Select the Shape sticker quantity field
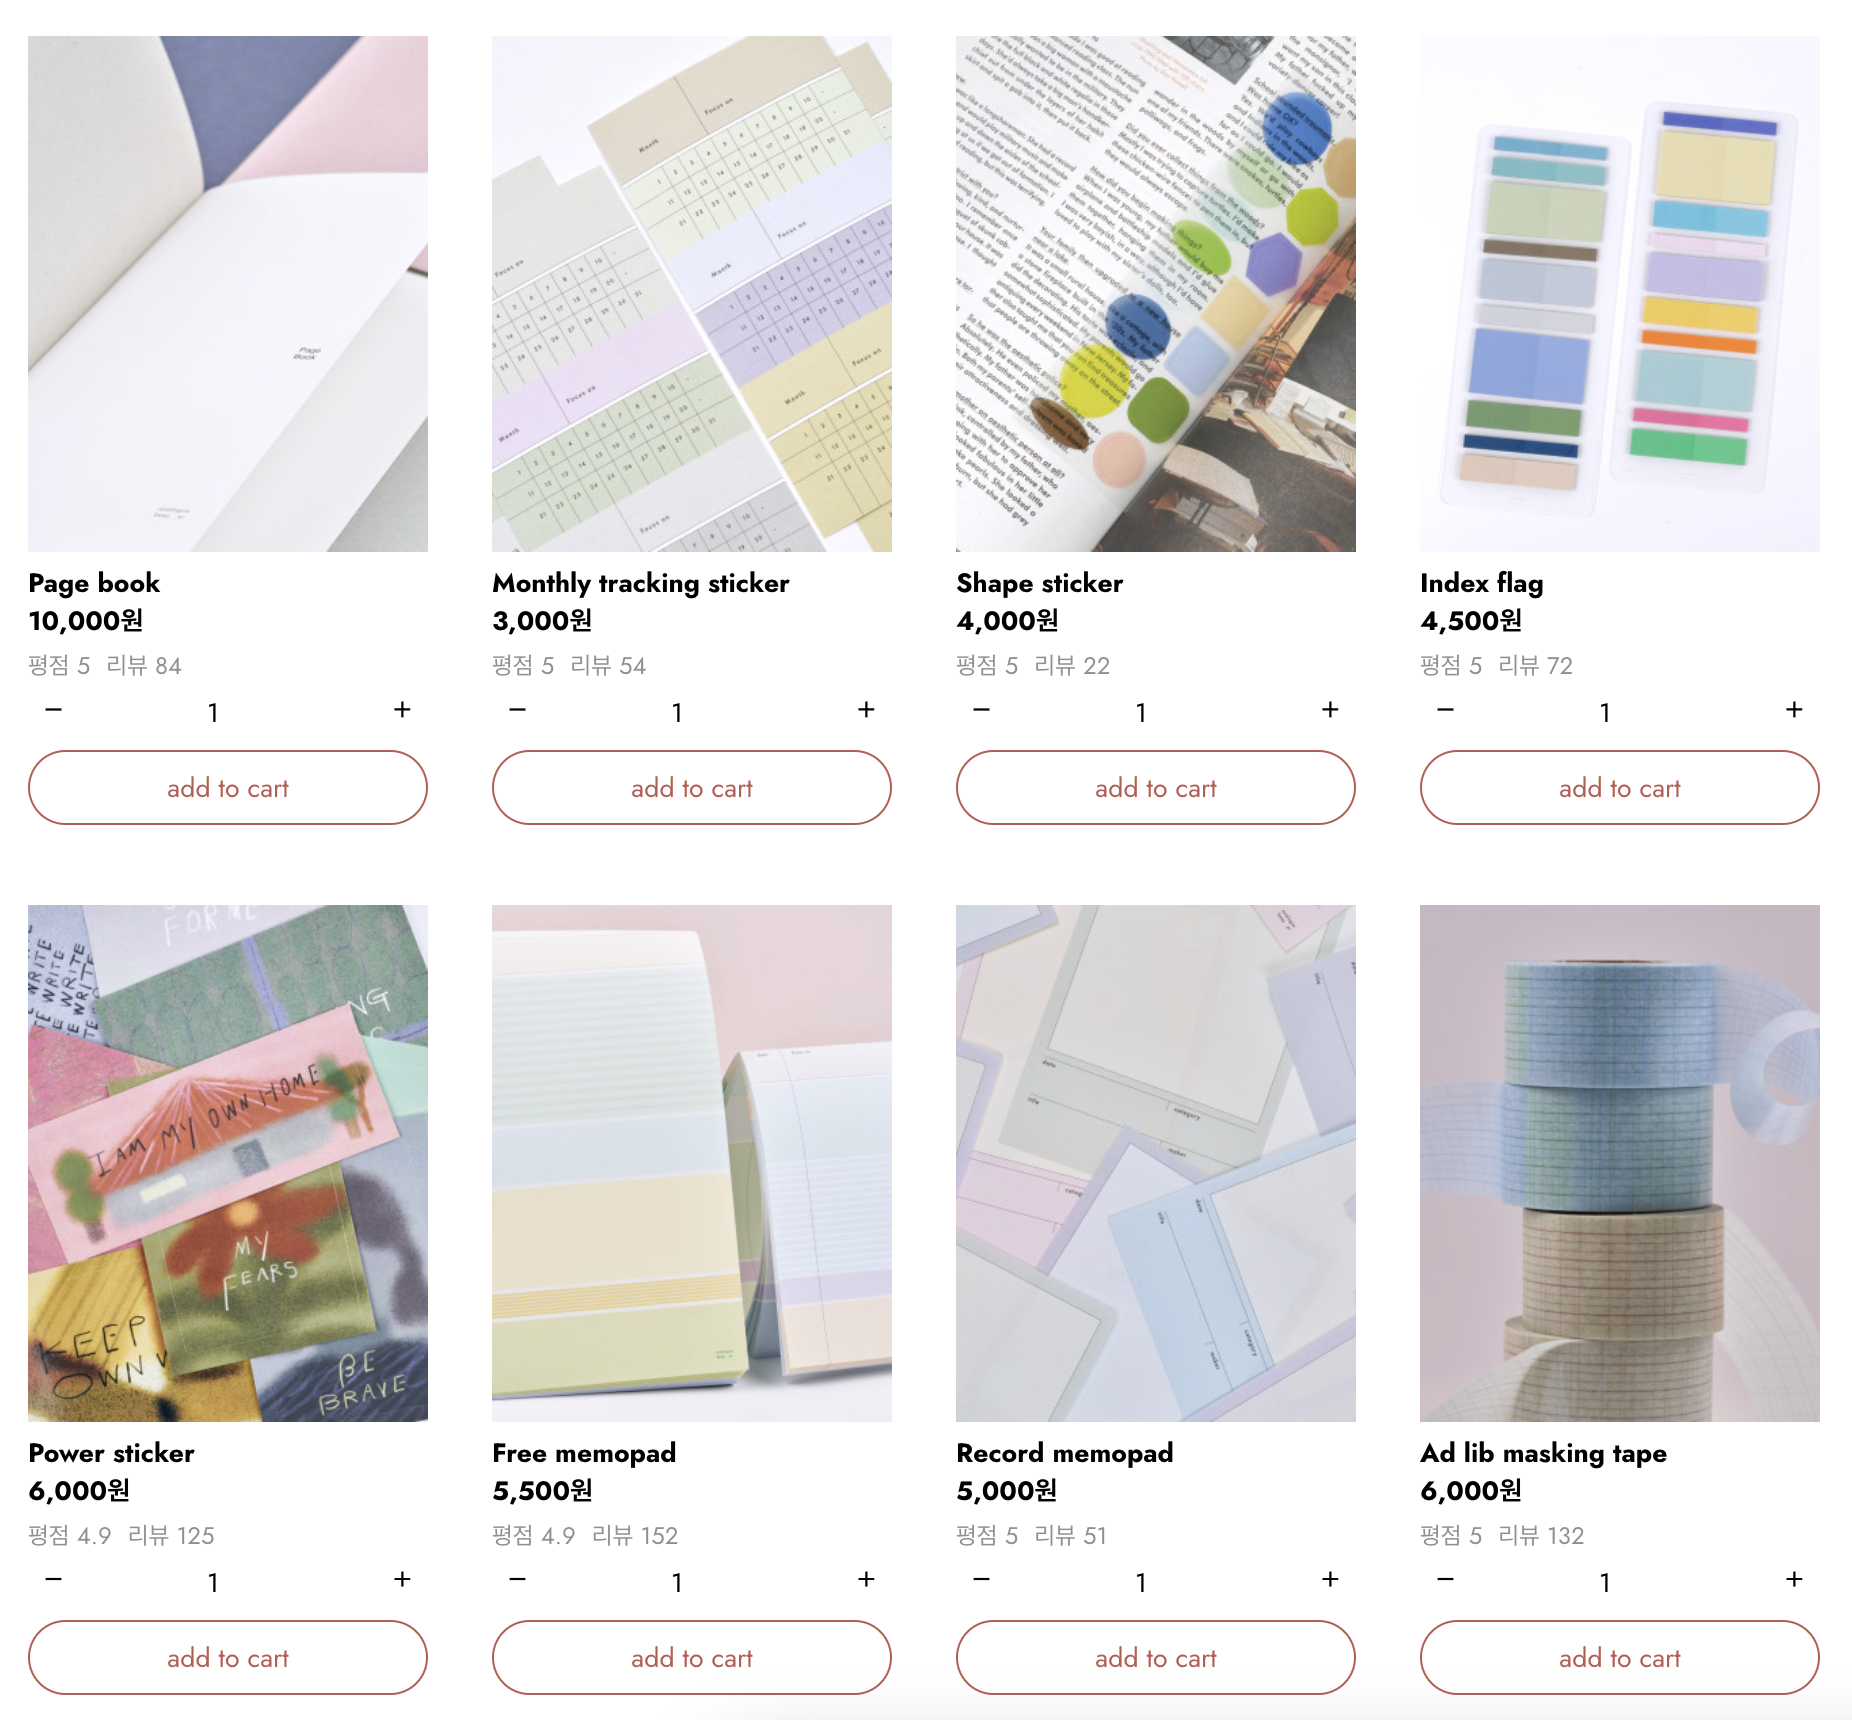 click(1141, 712)
